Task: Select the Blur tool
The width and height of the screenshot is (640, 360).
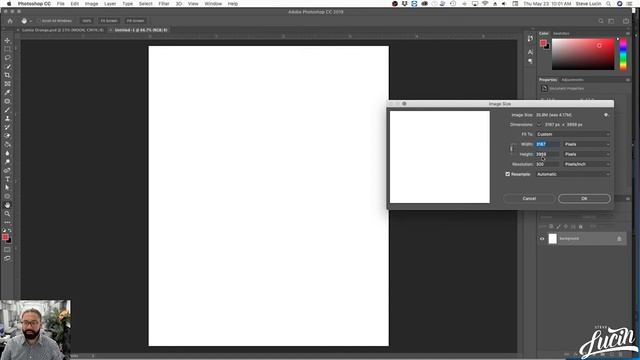Action: pos(7,153)
